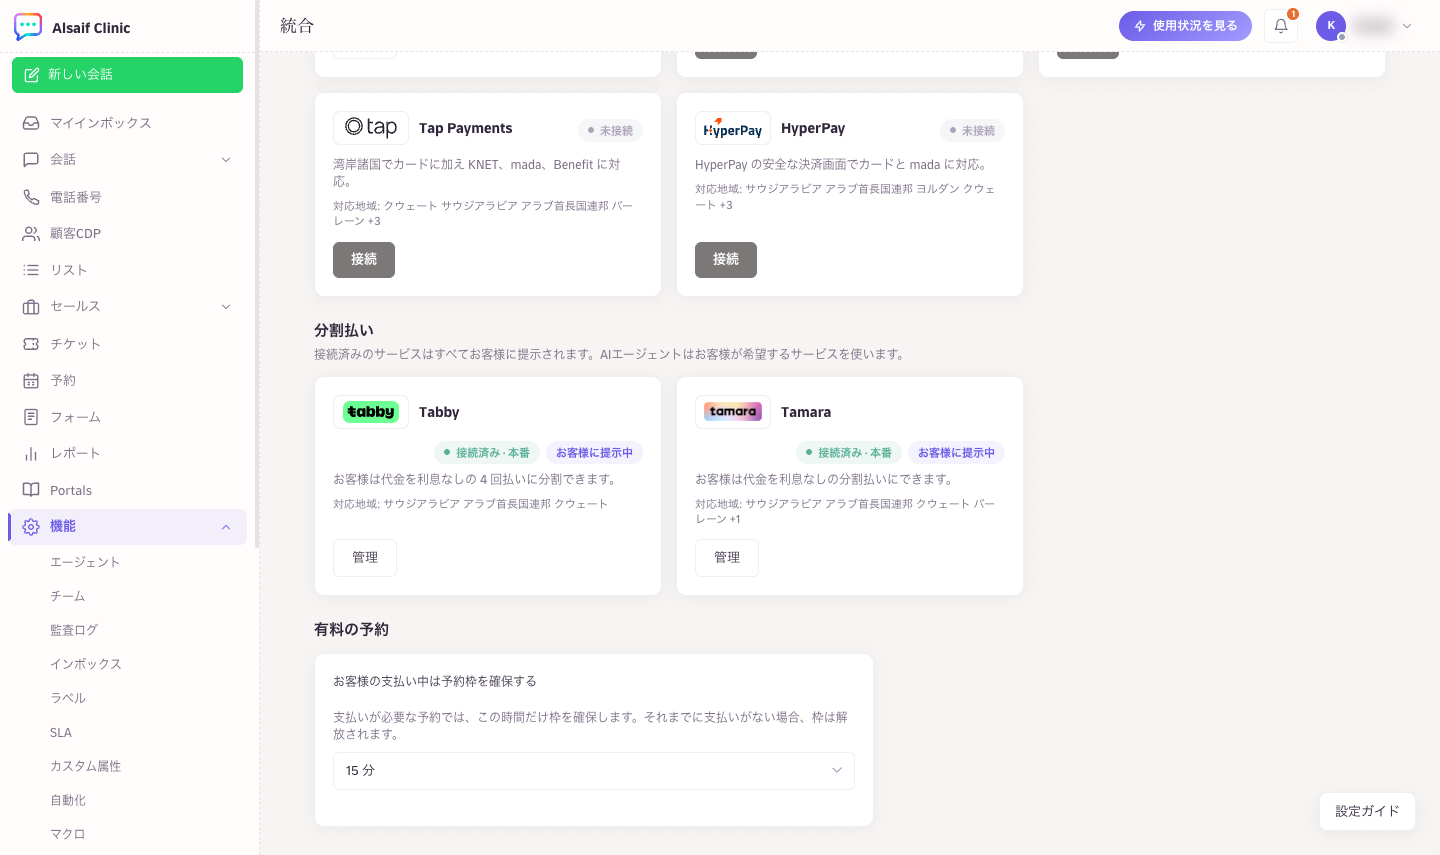The height and width of the screenshot is (855, 1440).
Task: Click the フォーム document icon
Action: click(31, 417)
